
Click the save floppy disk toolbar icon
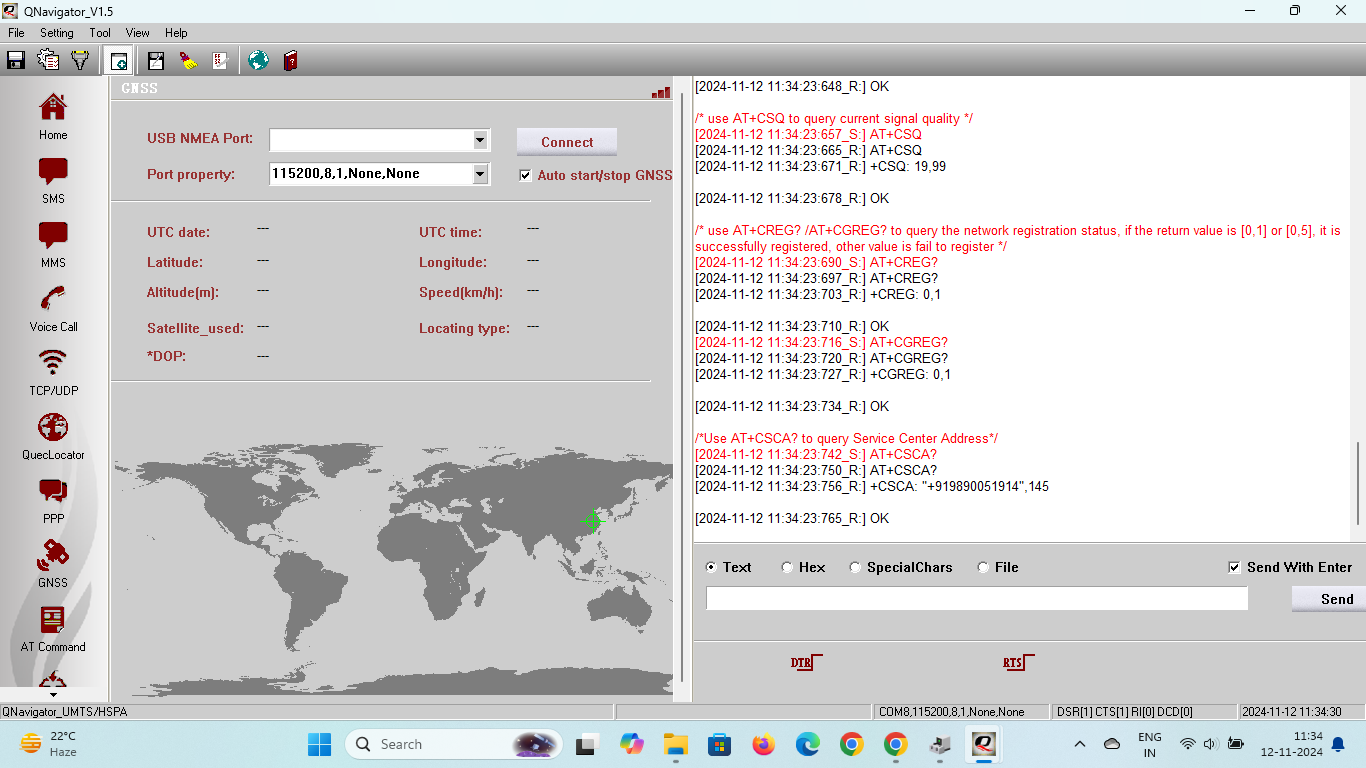16,61
